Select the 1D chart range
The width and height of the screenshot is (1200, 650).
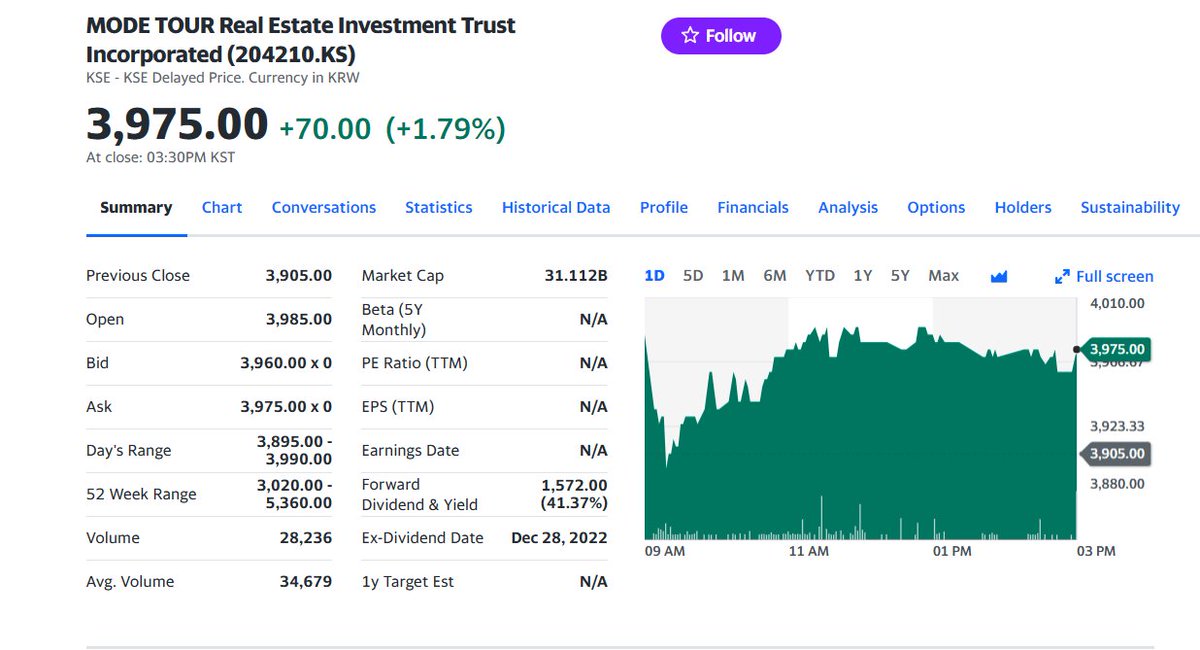pos(655,276)
